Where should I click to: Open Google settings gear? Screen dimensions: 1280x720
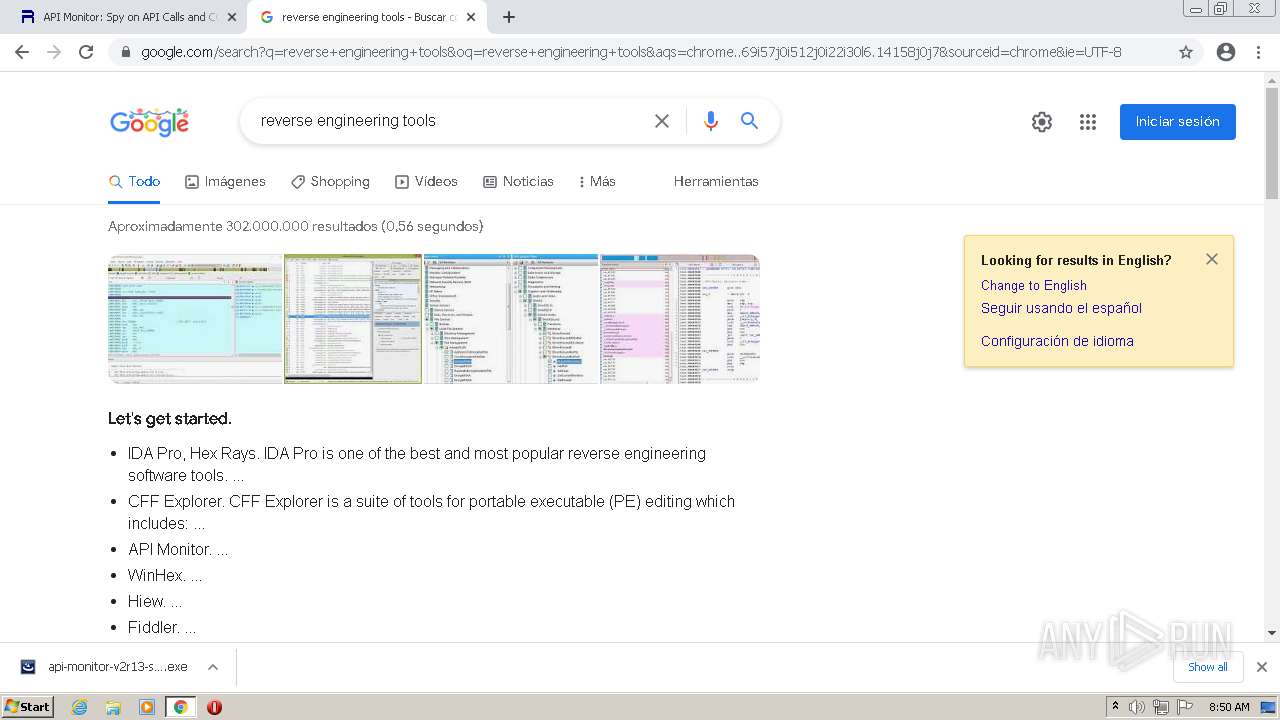click(1042, 122)
